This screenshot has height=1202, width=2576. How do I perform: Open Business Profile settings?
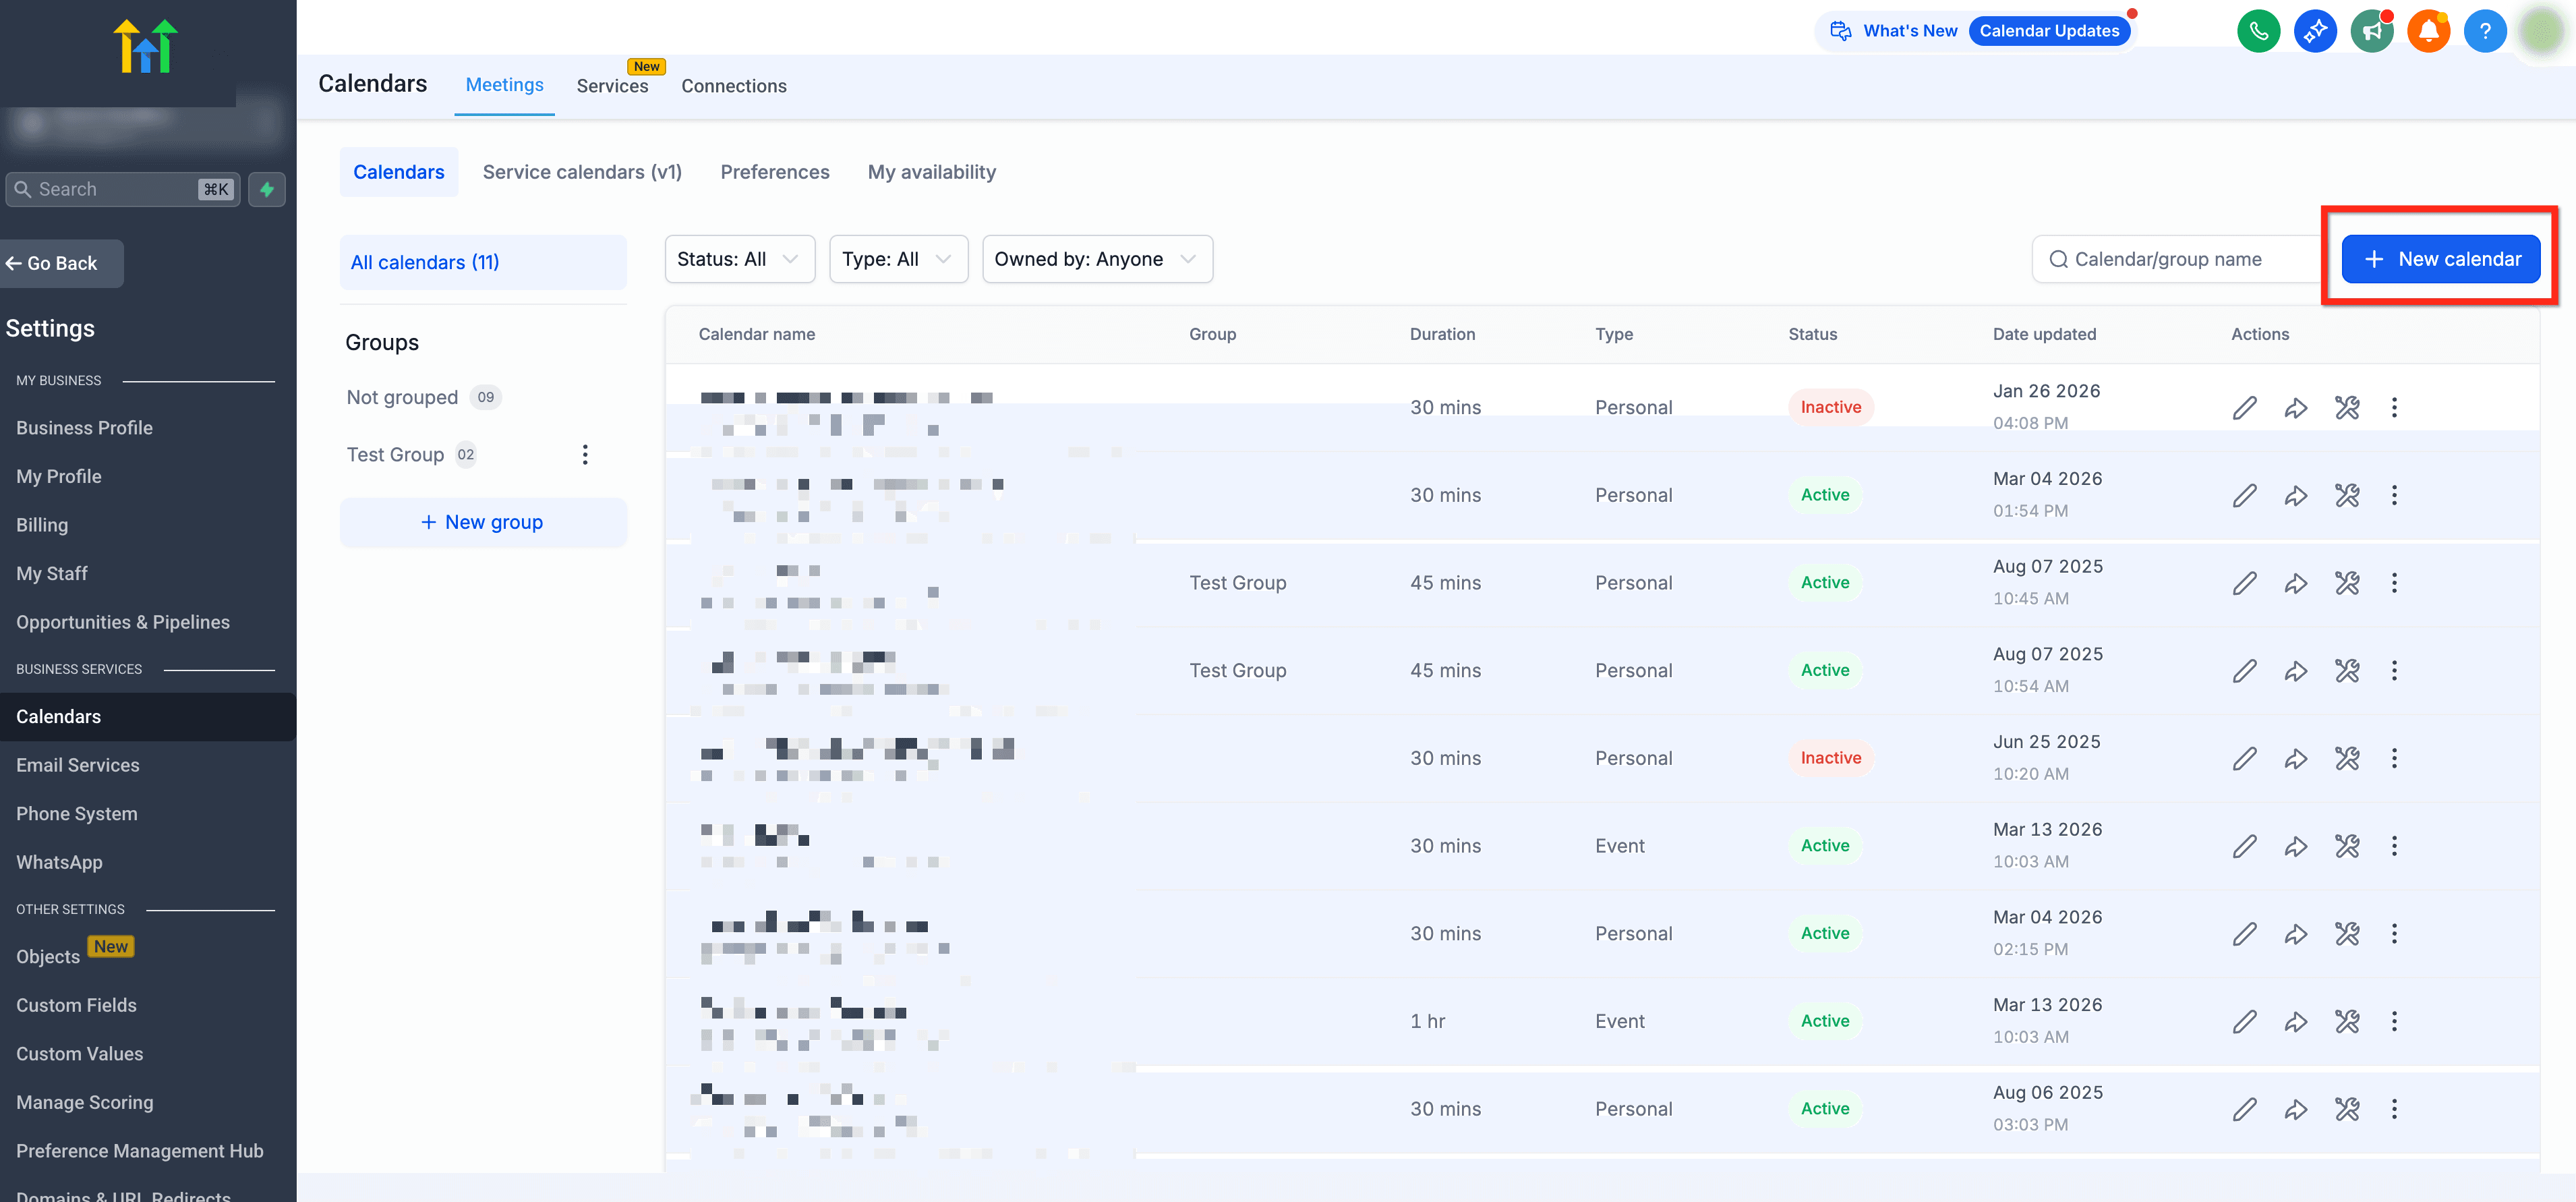[x=84, y=428]
